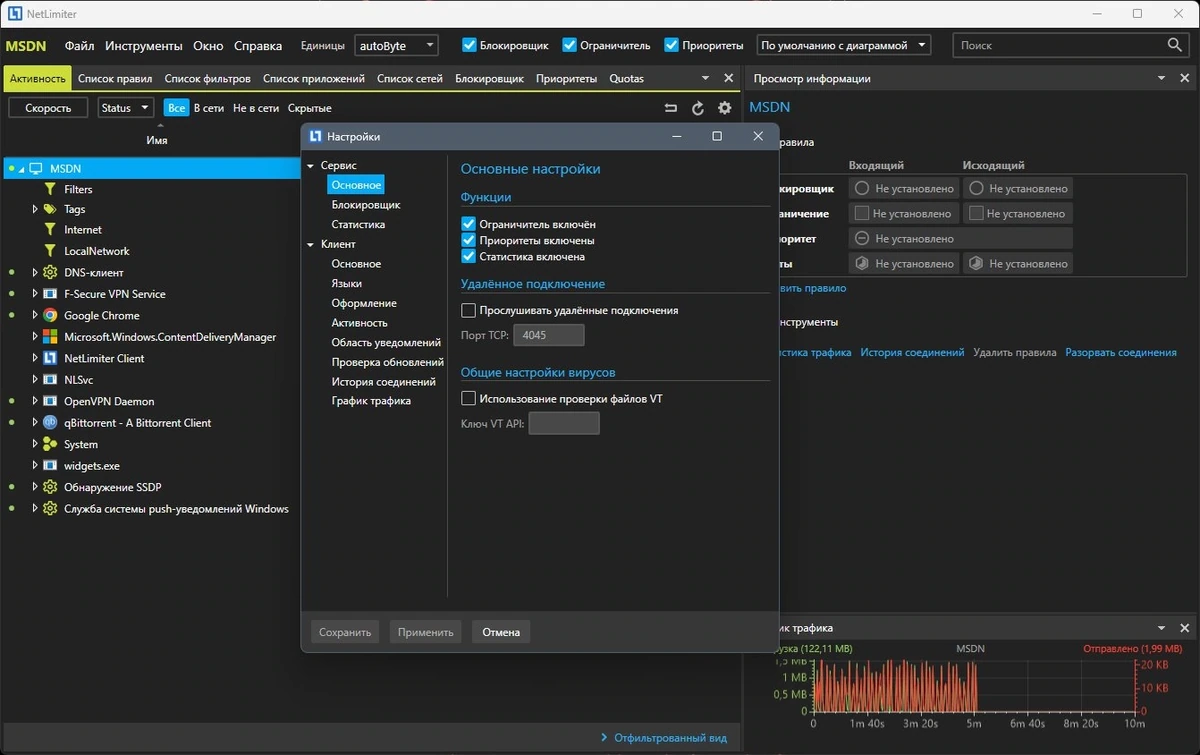Screen dimensions: 1200x755
Task: Click the Google Chrome icon
Action: point(50,315)
